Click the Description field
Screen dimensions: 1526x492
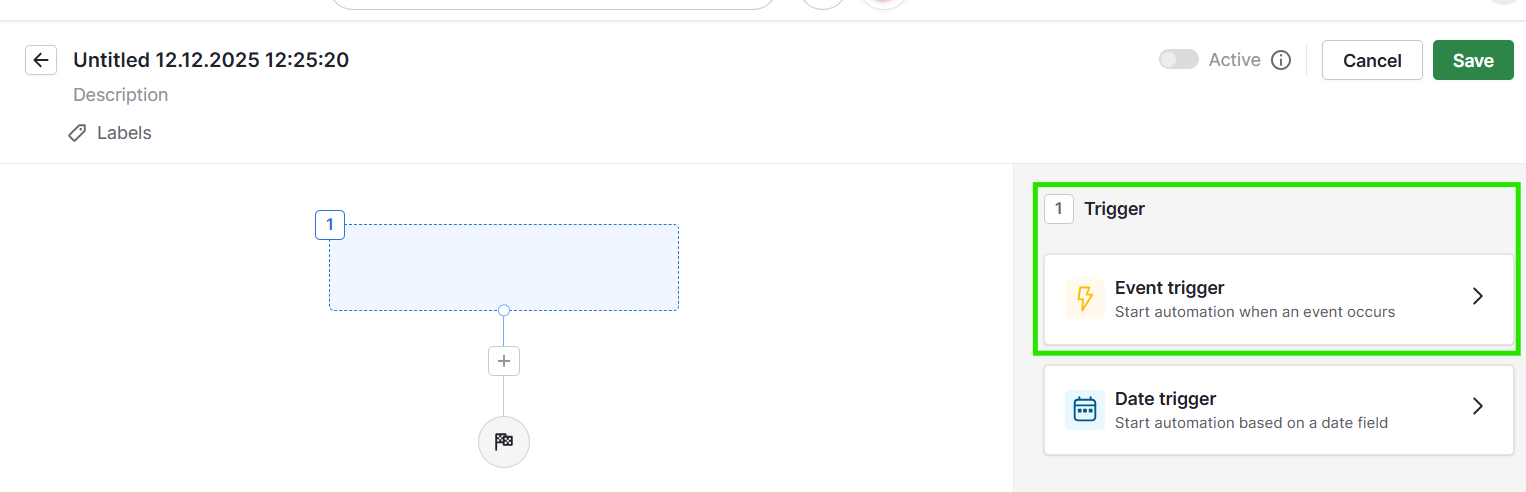[121, 95]
